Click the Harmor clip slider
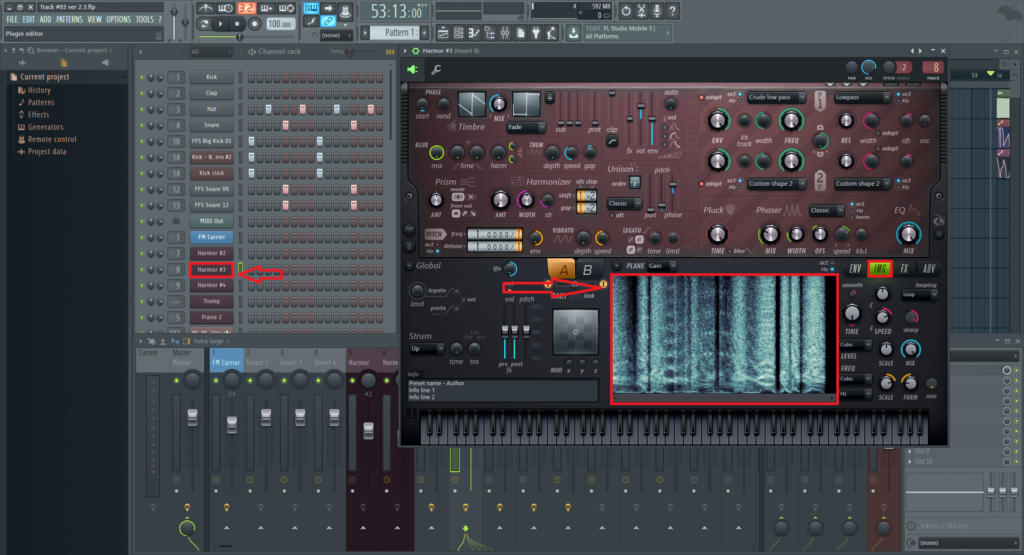 coord(612,108)
